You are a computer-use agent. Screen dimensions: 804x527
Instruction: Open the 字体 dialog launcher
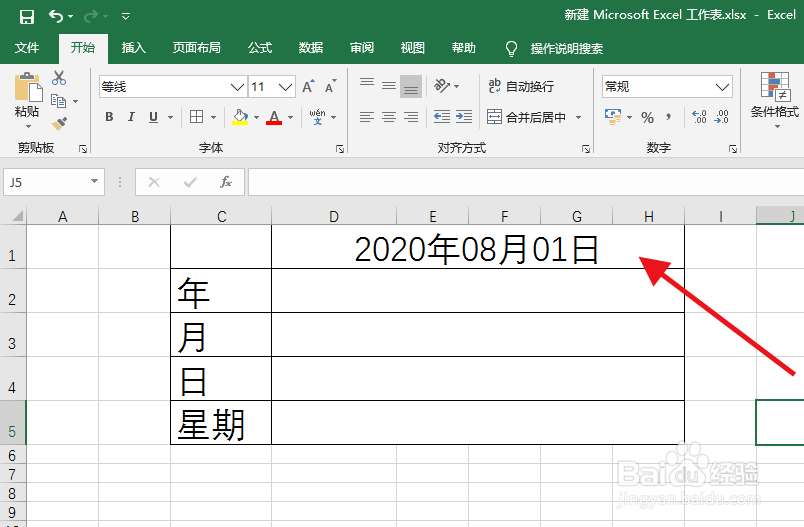339,149
